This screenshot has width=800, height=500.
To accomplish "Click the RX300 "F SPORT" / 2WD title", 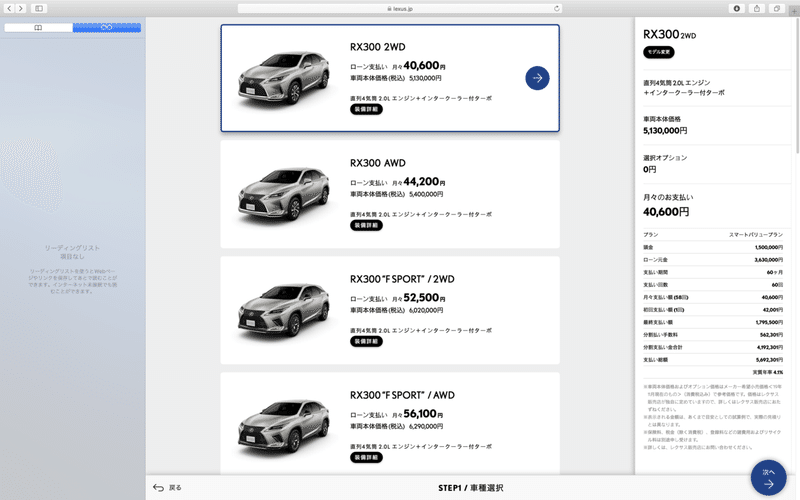I will [402, 279].
